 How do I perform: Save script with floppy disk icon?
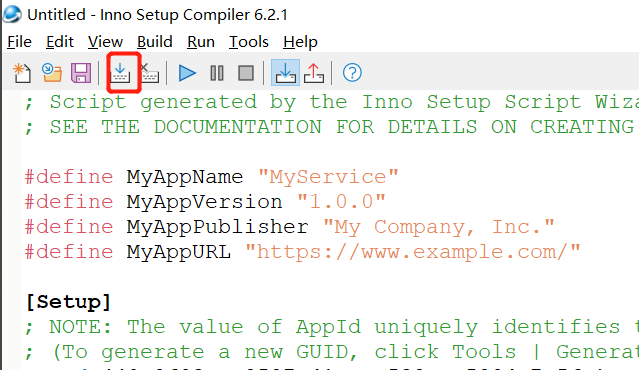click(x=81, y=73)
